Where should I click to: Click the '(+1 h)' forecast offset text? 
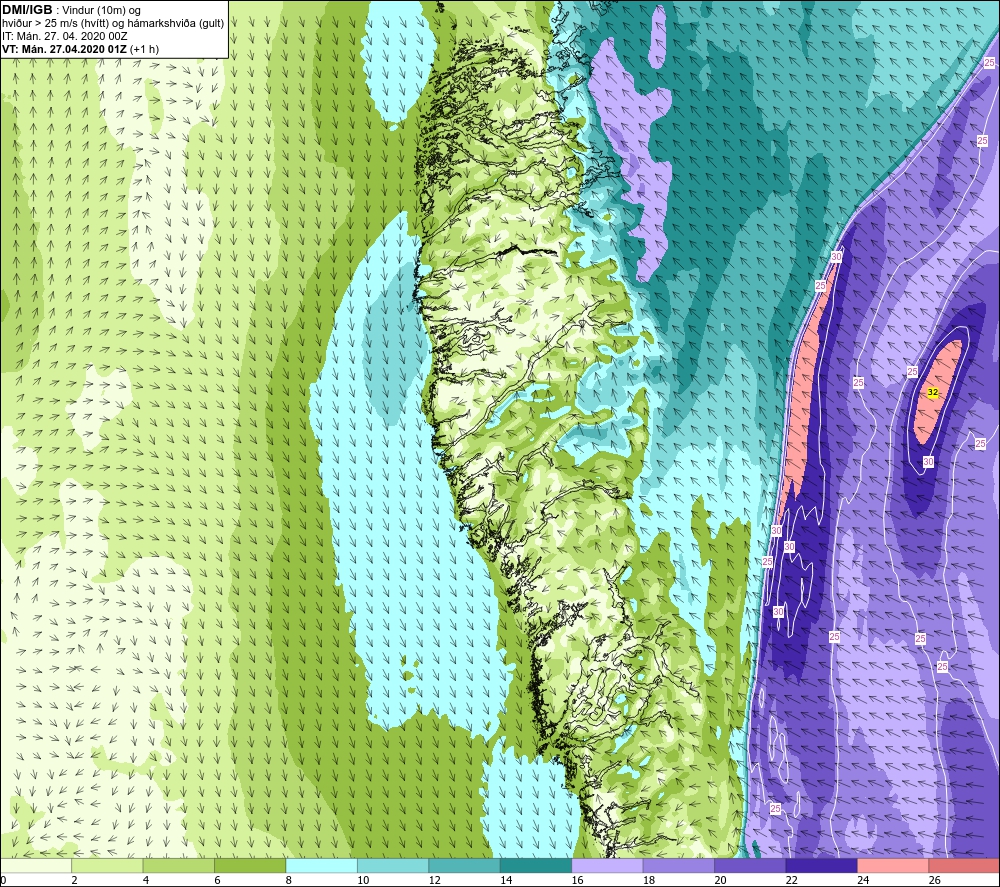(x=145, y=49)
